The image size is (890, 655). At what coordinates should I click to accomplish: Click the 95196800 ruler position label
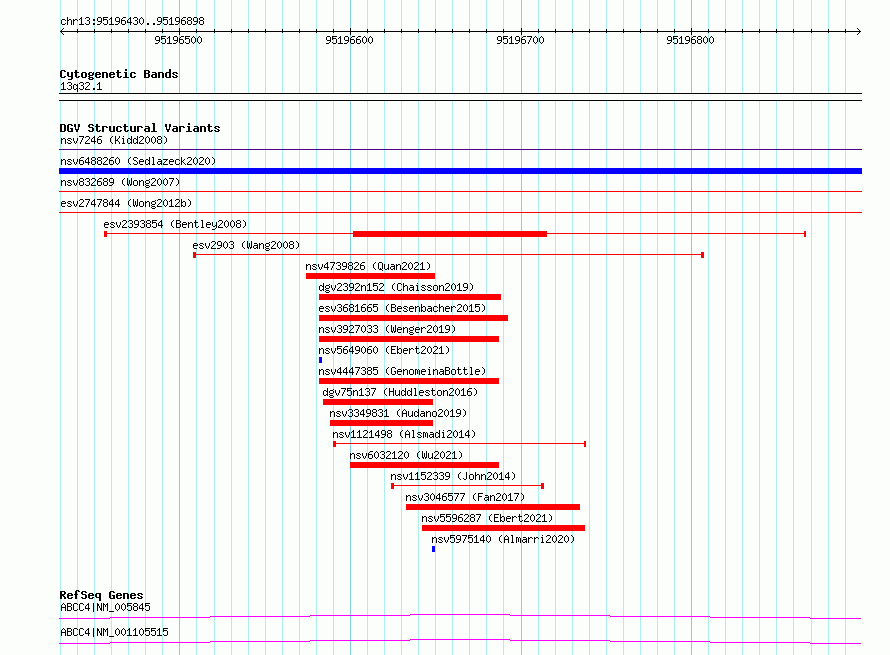690,40
